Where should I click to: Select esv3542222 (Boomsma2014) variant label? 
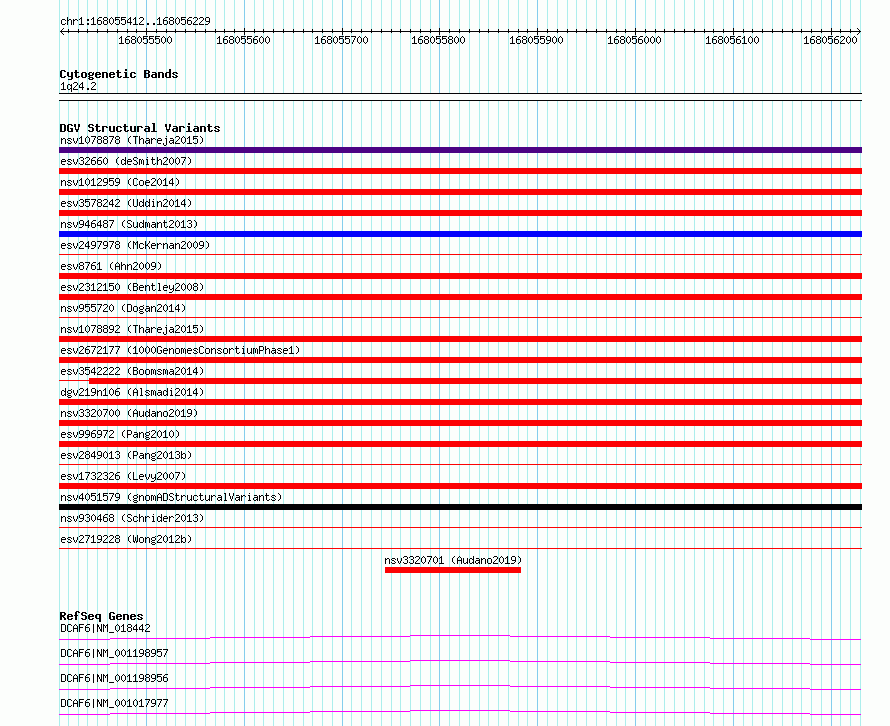tap(132, 371)
